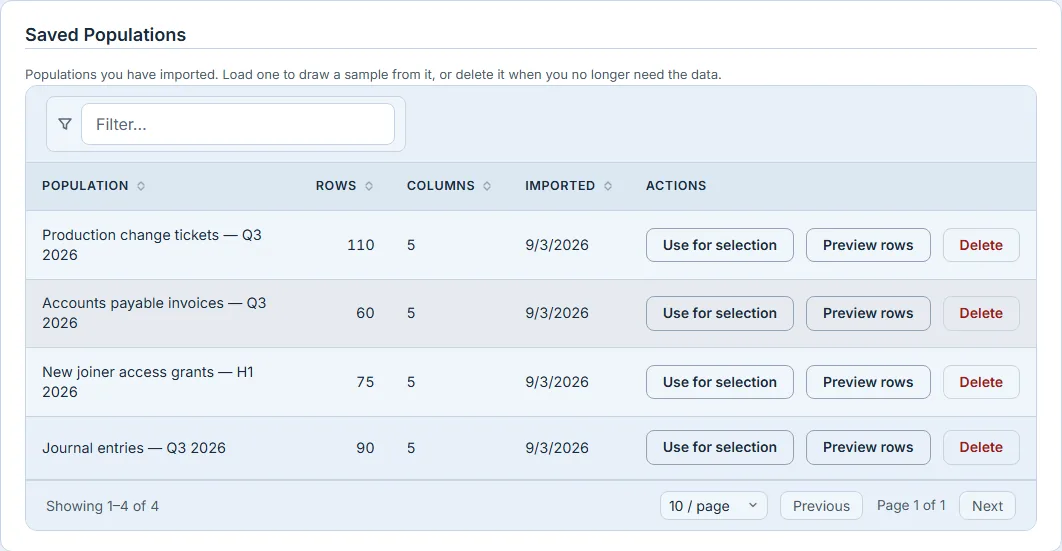The height and width of the screenshot is (551, 1062).
Task: Sort by Columns column sort icon
Action: (487, 186)
